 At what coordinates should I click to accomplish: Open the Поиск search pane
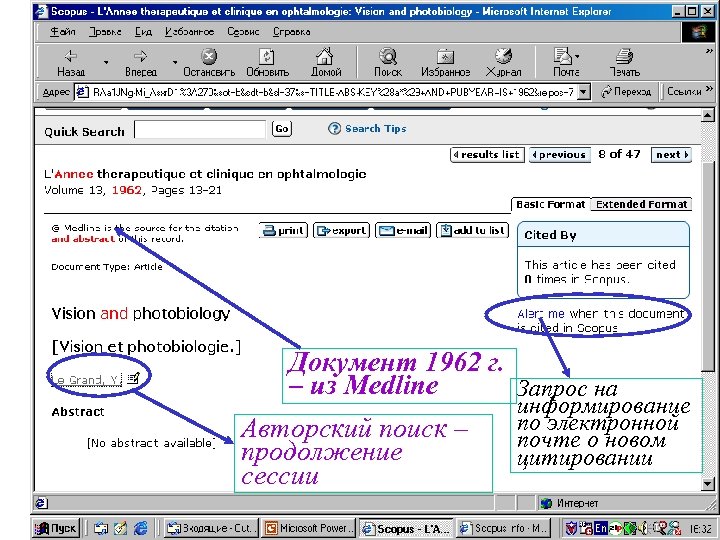pyautogui.click(x=388, y=63)
